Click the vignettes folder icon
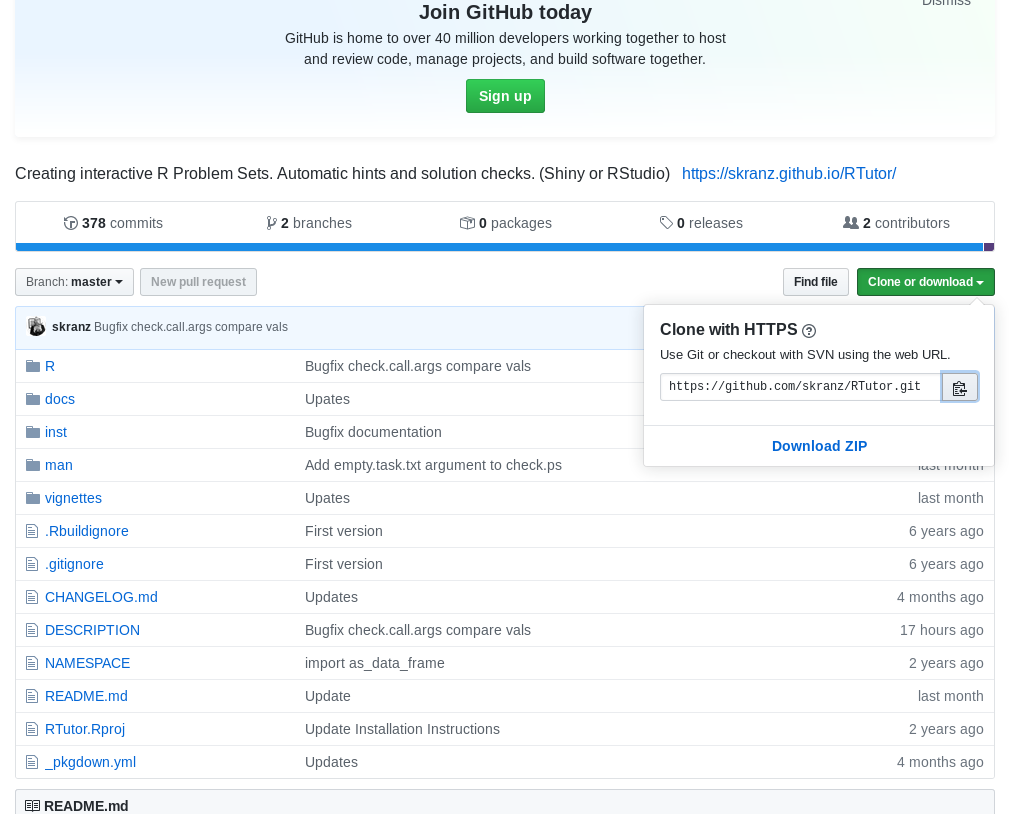Image resolution: width=1009 pixels, height=814 pixels. point(33,498)
